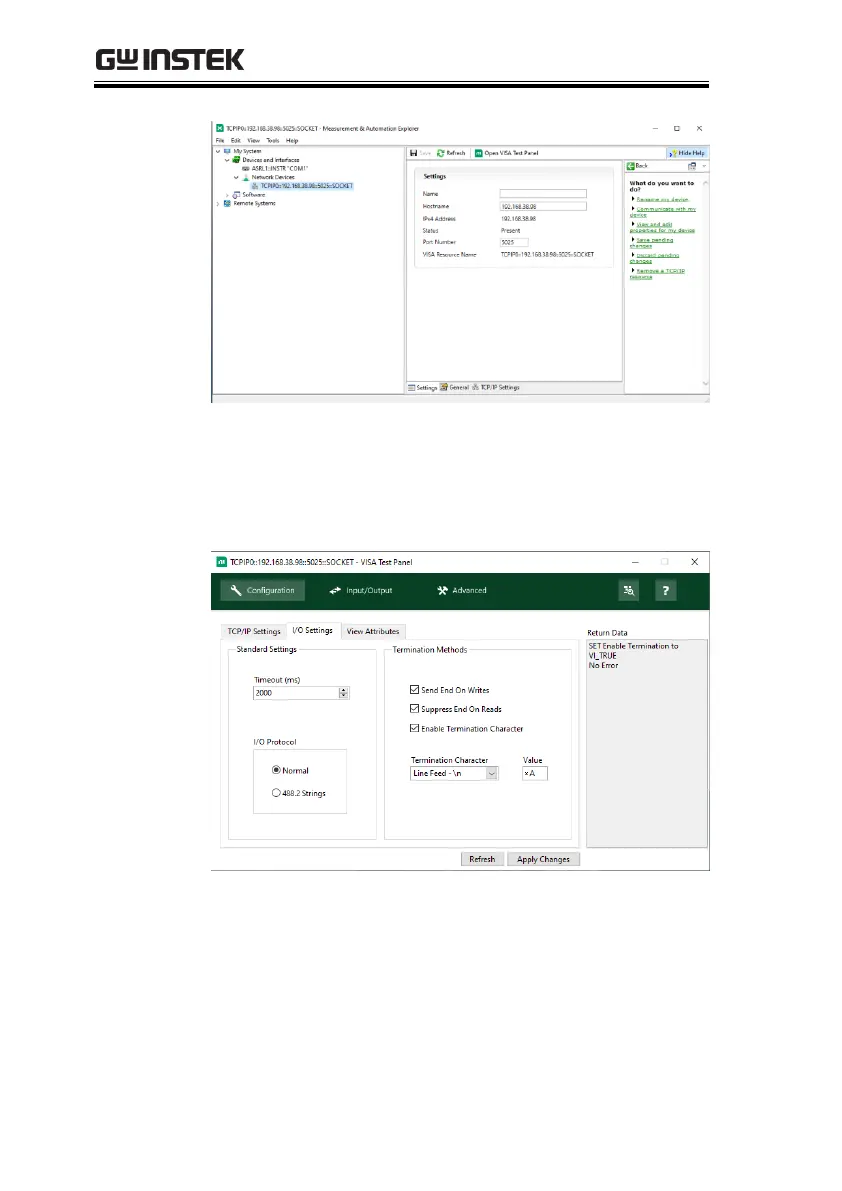Viewport: 842px width, 1191px height.
Task: Open the Tools menu
Action: click(272, 141)
